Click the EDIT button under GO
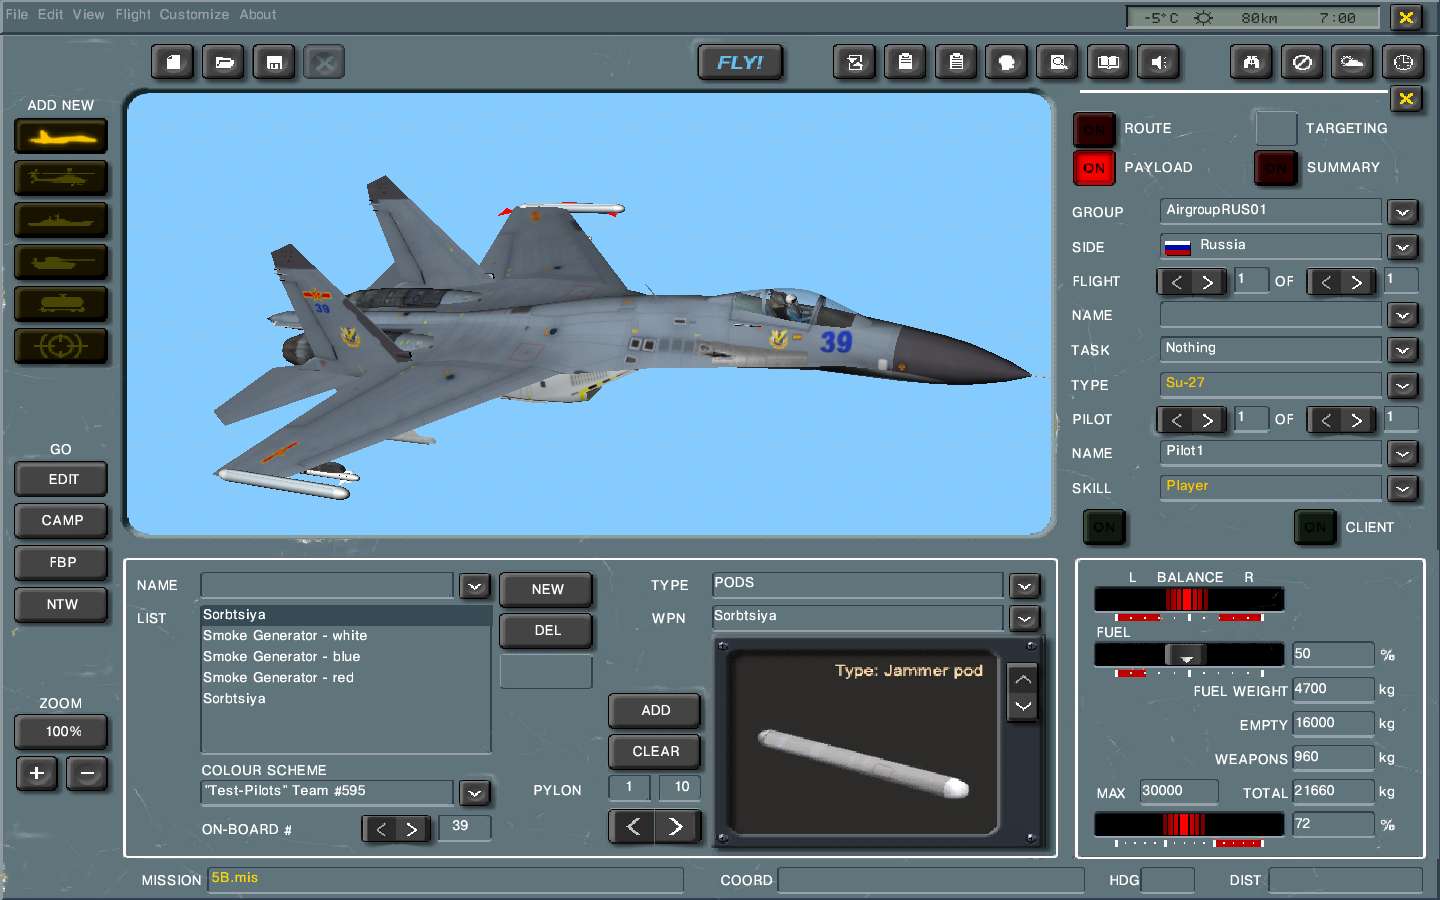 coord(62,479)
